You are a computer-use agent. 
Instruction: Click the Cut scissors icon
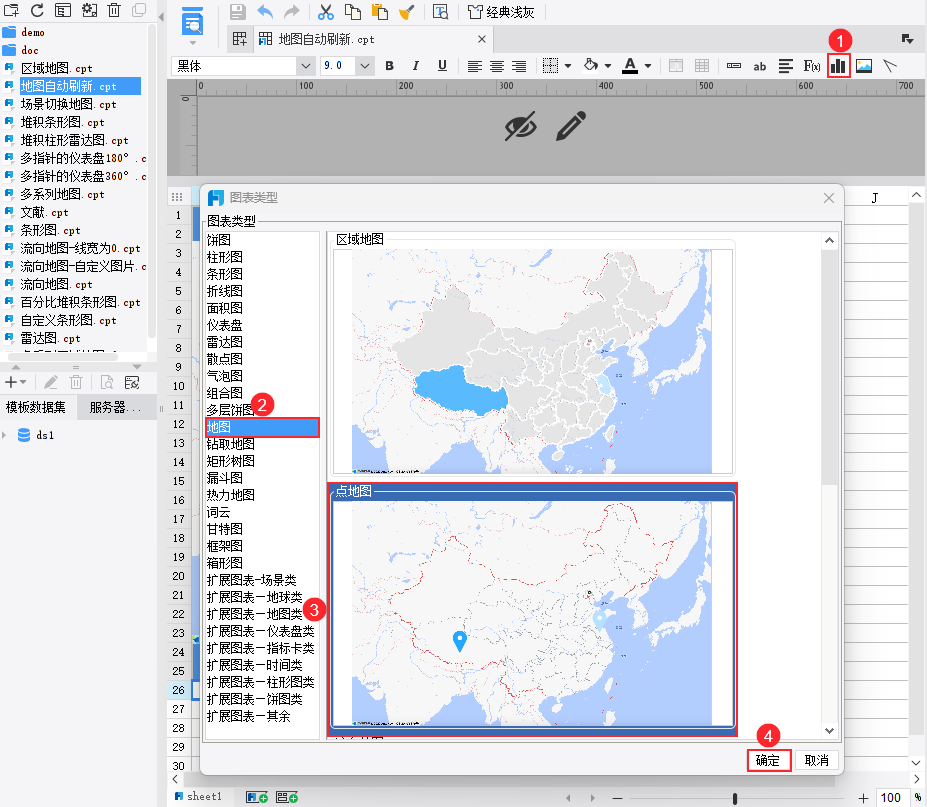(x=326, y=12)
